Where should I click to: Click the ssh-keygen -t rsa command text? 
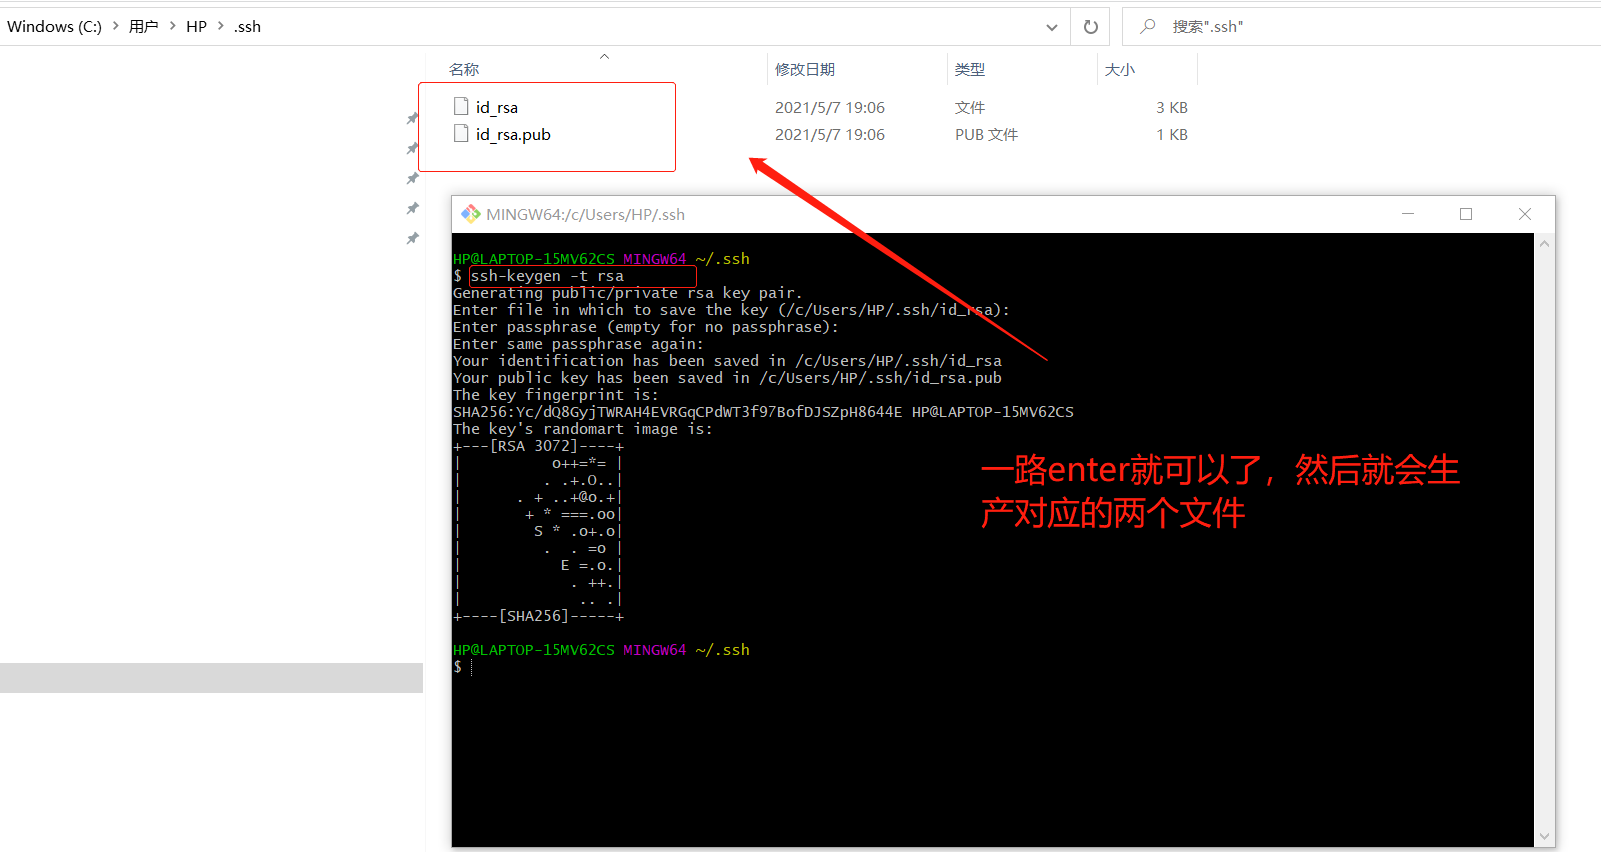tap(547, 276)
